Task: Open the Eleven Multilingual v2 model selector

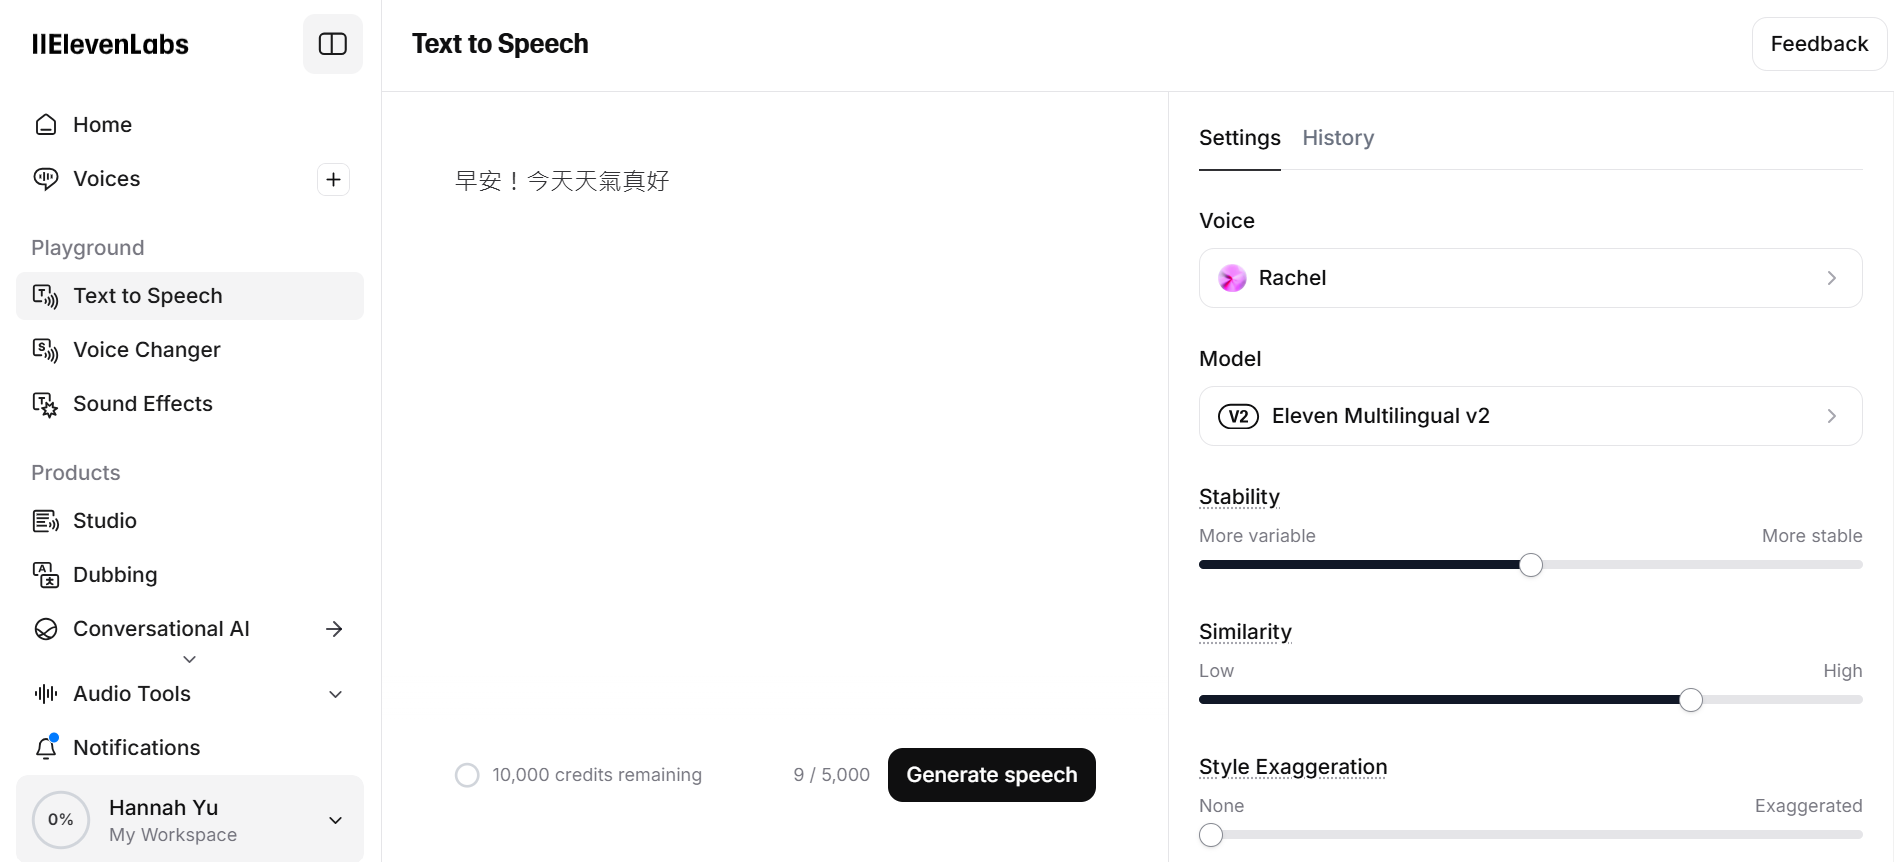Action: 1530,416
